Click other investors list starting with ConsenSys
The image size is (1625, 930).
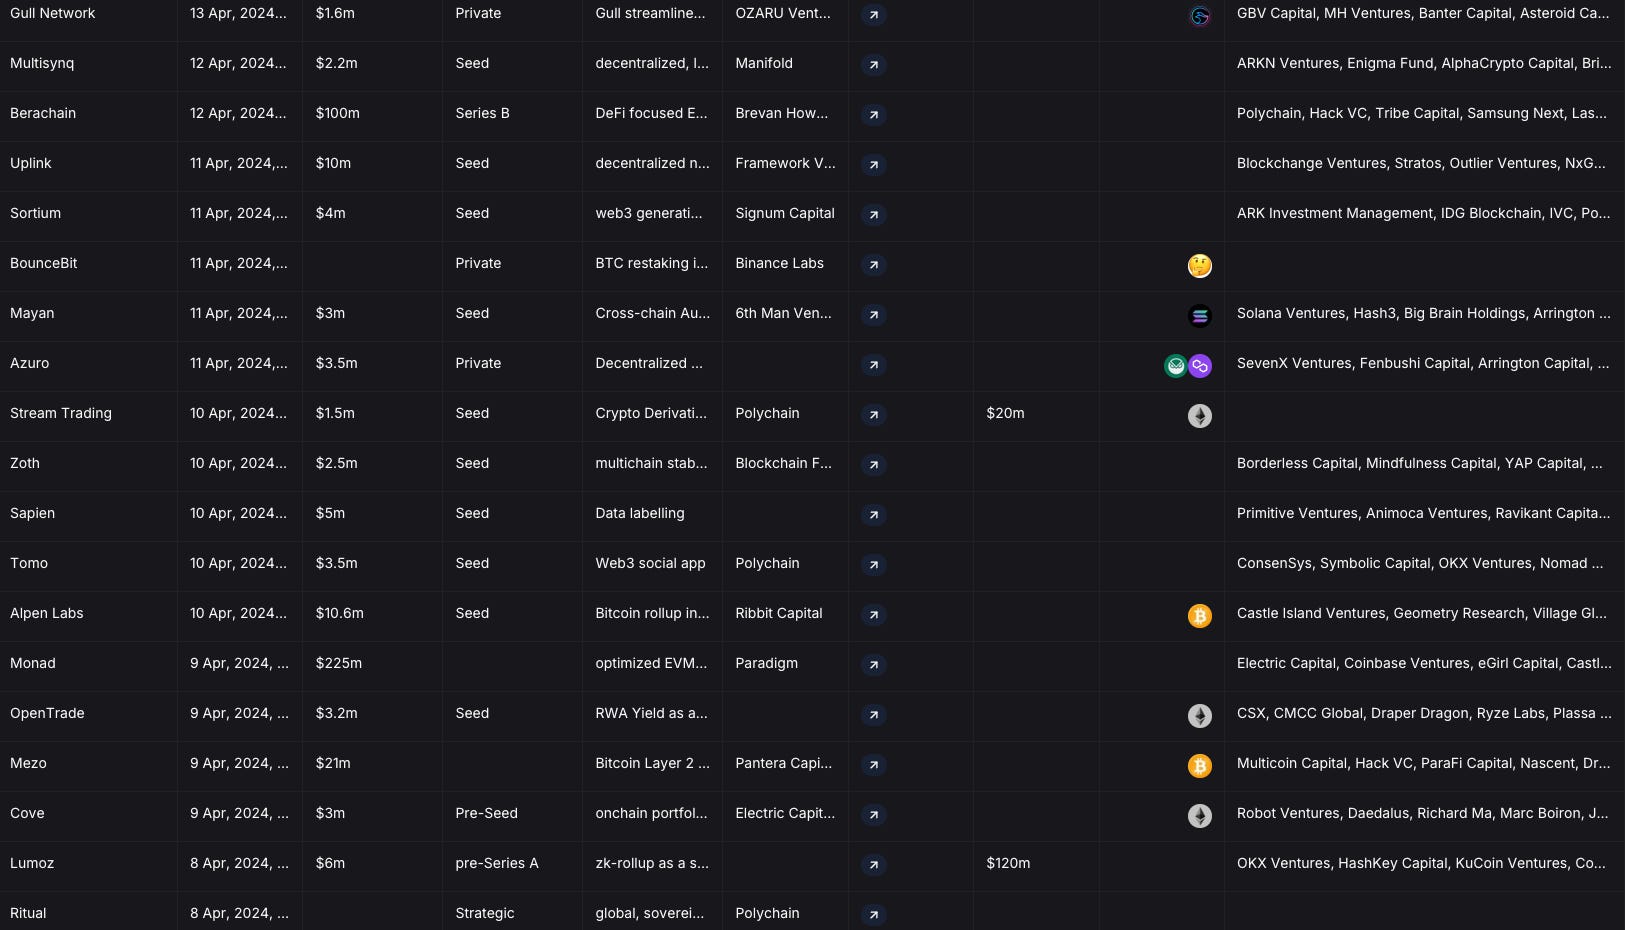tap(1420, 563)
